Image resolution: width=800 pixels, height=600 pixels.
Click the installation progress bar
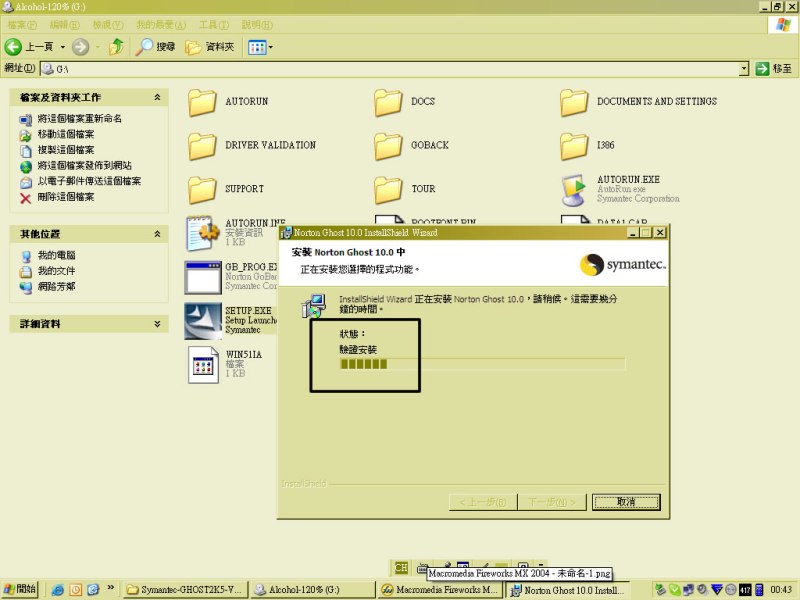click(482, 364)
